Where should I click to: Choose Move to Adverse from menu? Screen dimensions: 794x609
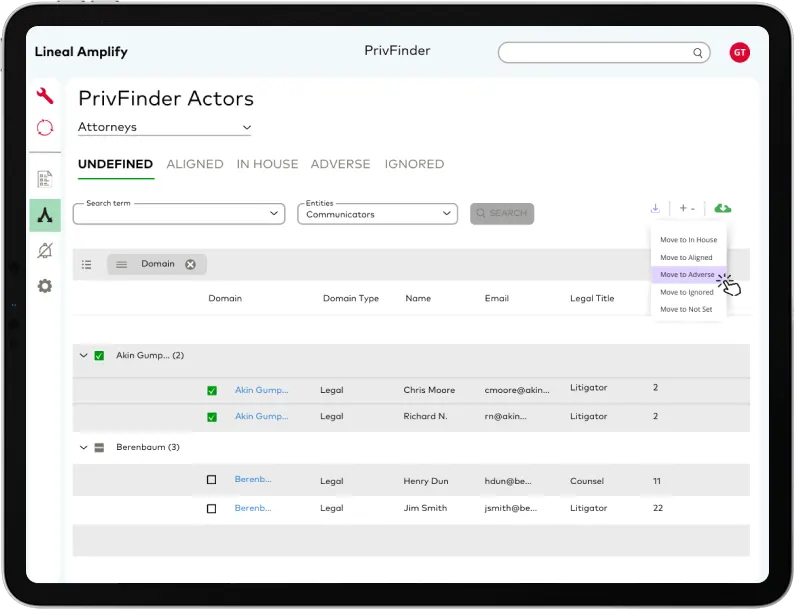[687, 275]
